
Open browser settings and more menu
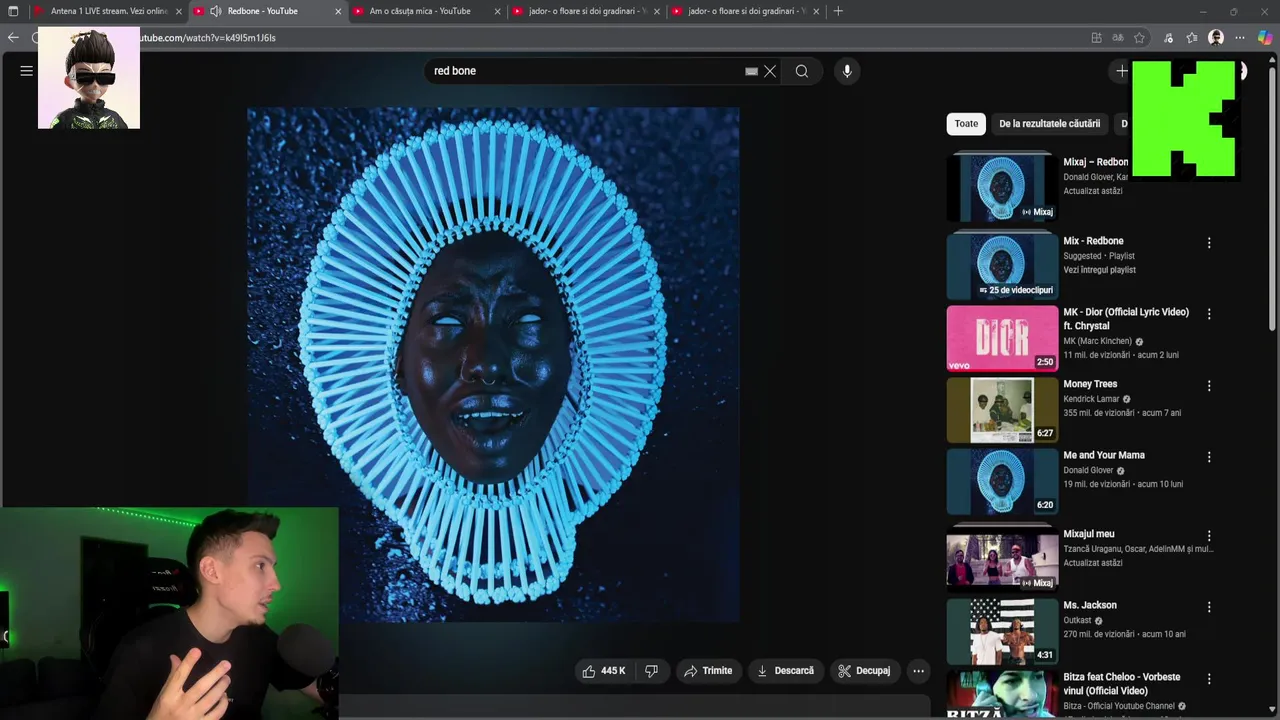(1240, 38)
